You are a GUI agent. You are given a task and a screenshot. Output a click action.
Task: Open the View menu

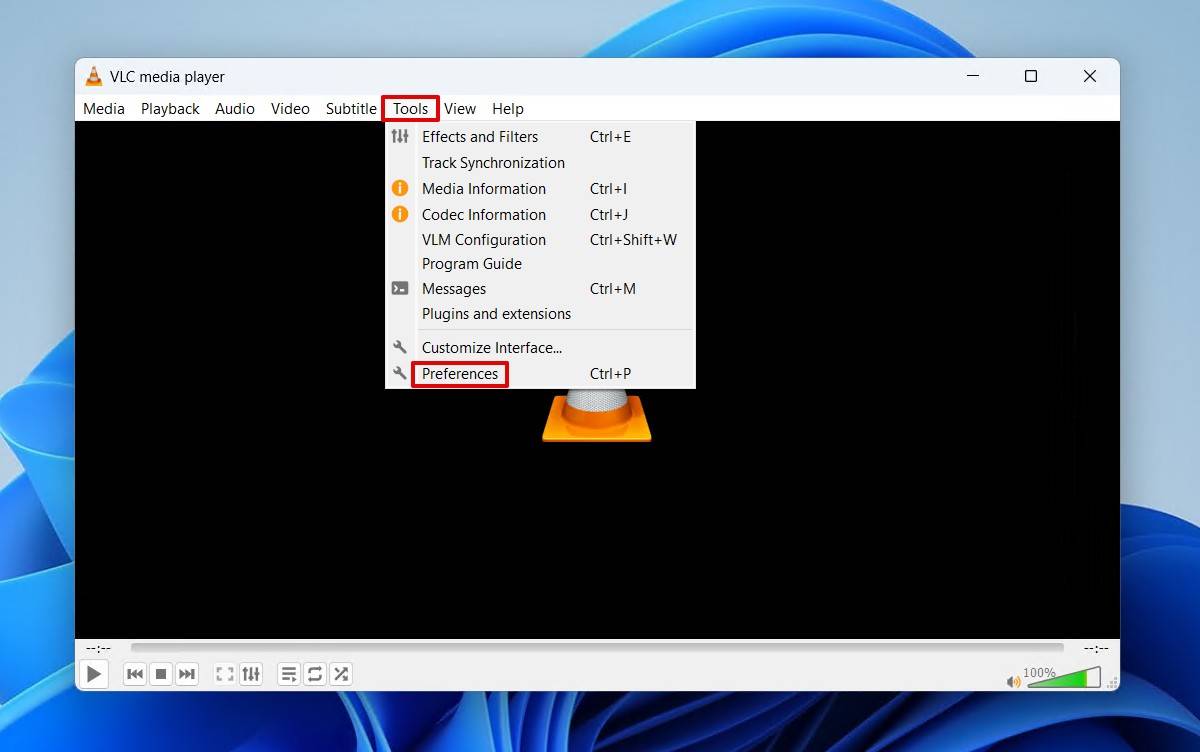[x=460, y=109]
